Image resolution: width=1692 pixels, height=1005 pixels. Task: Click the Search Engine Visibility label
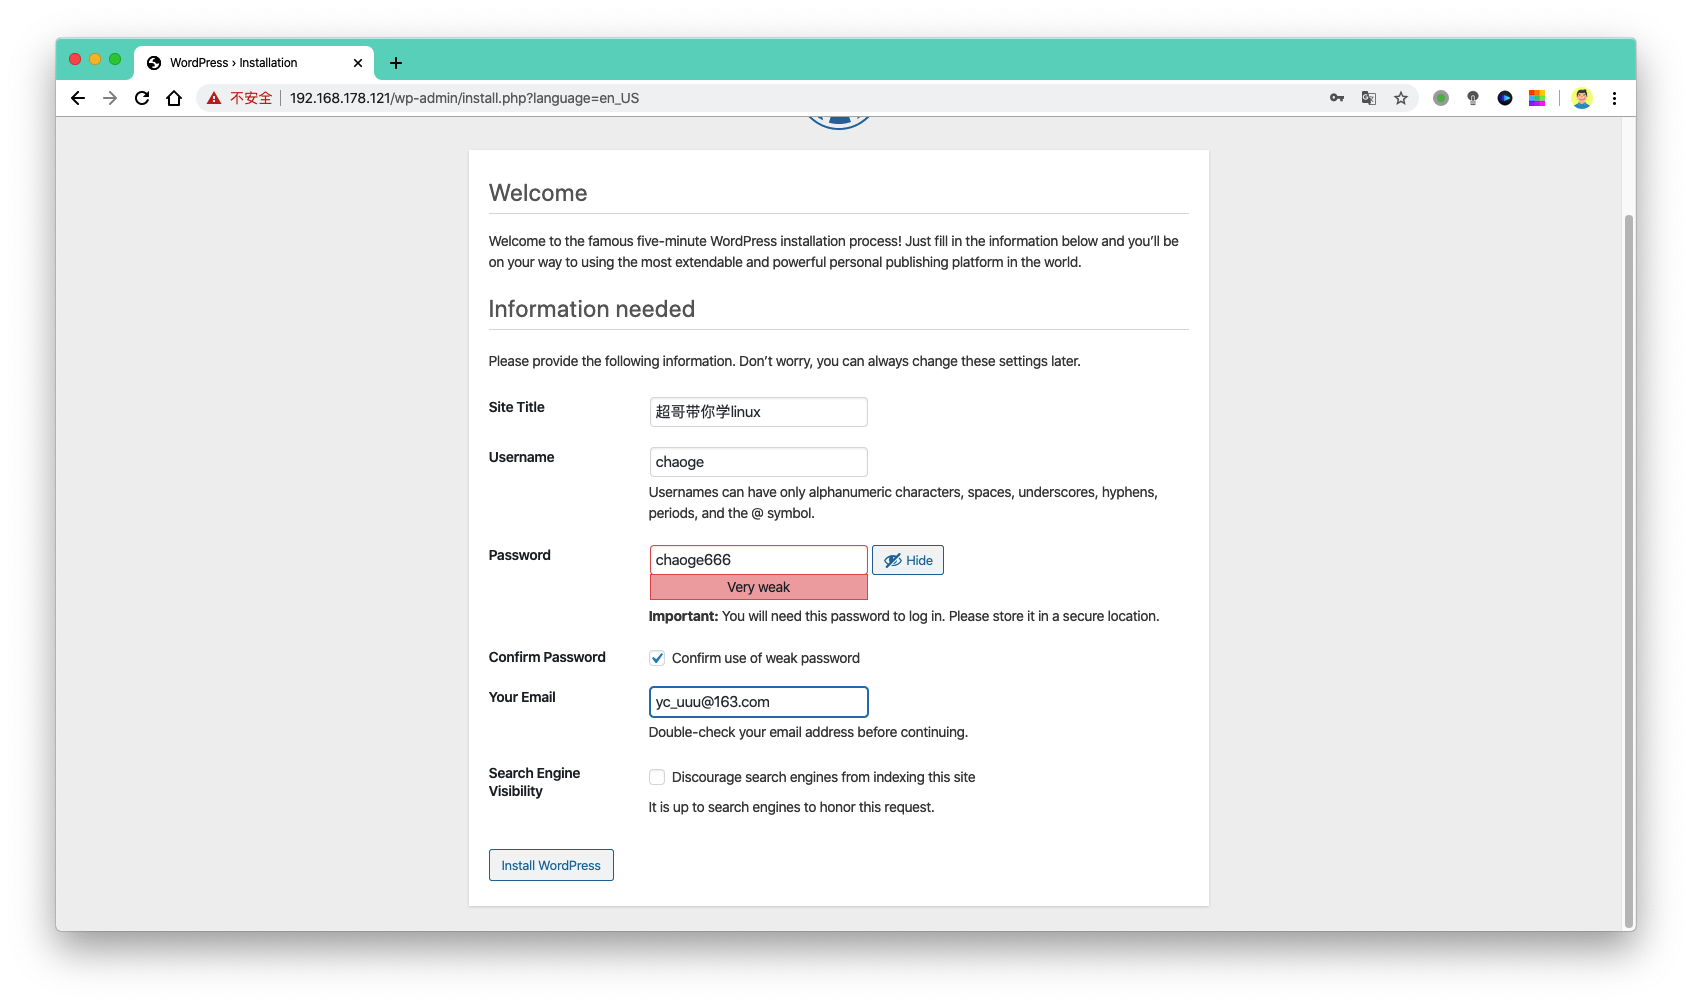534,782
